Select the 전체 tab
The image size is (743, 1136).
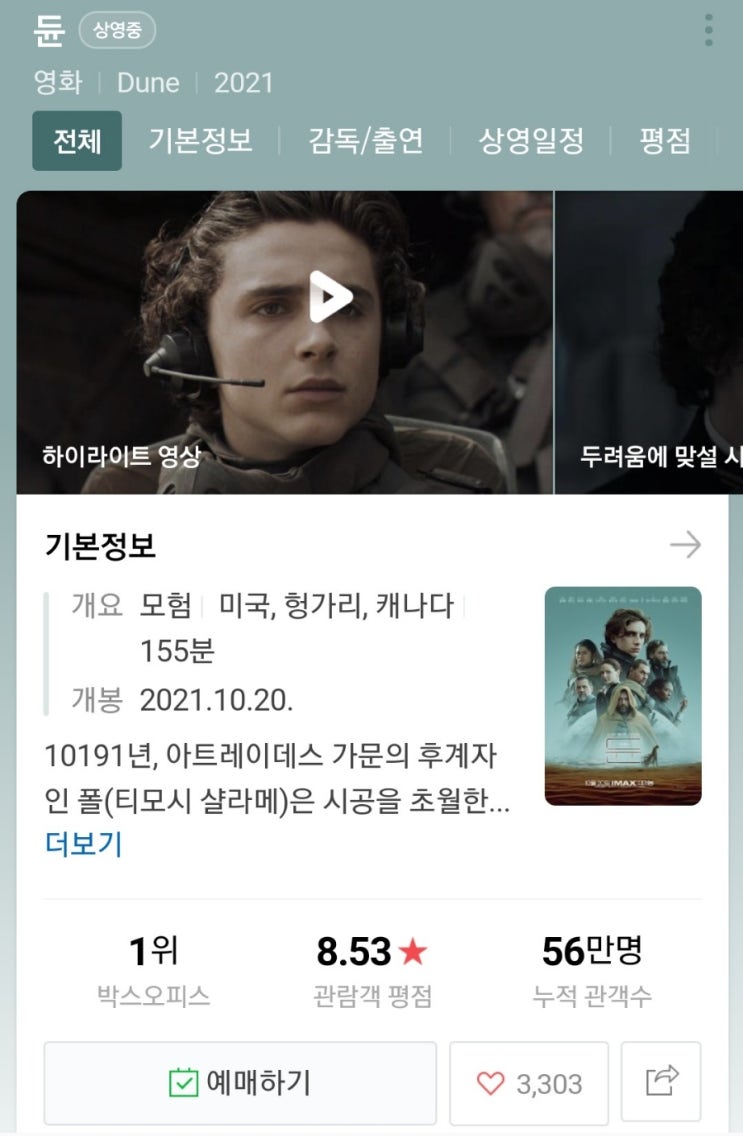pyautogui.click(x=77, y=141)
